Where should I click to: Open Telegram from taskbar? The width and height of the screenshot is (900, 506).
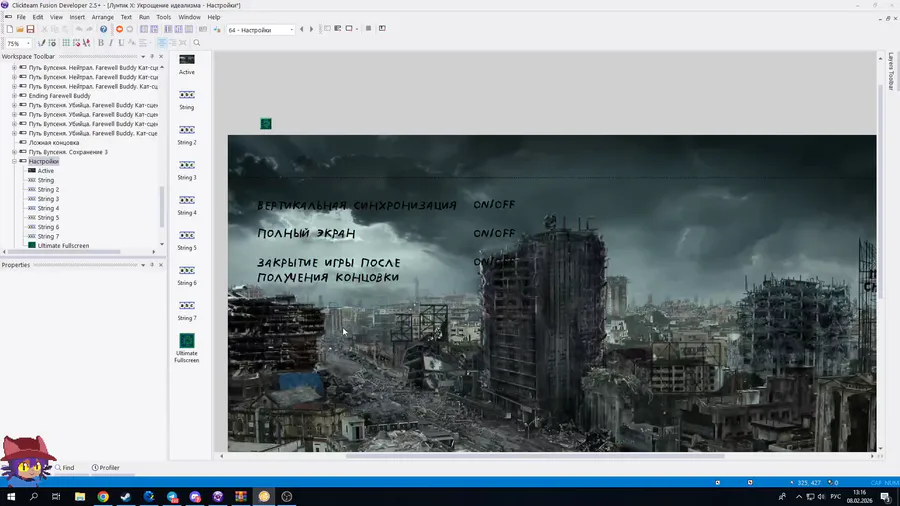172,496
